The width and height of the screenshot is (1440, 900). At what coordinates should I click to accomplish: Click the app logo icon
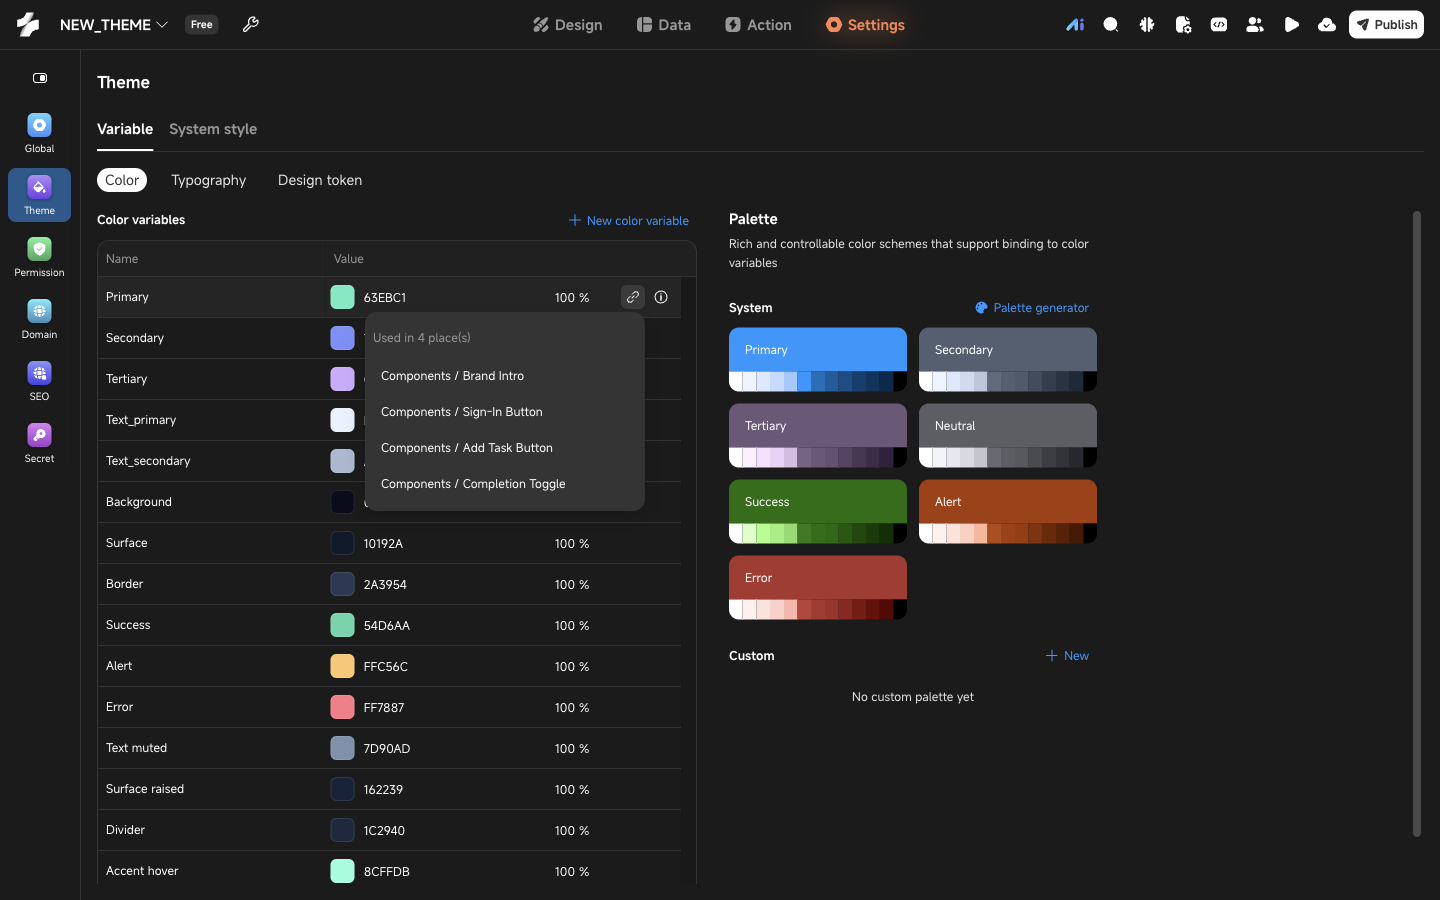point(28,24)
